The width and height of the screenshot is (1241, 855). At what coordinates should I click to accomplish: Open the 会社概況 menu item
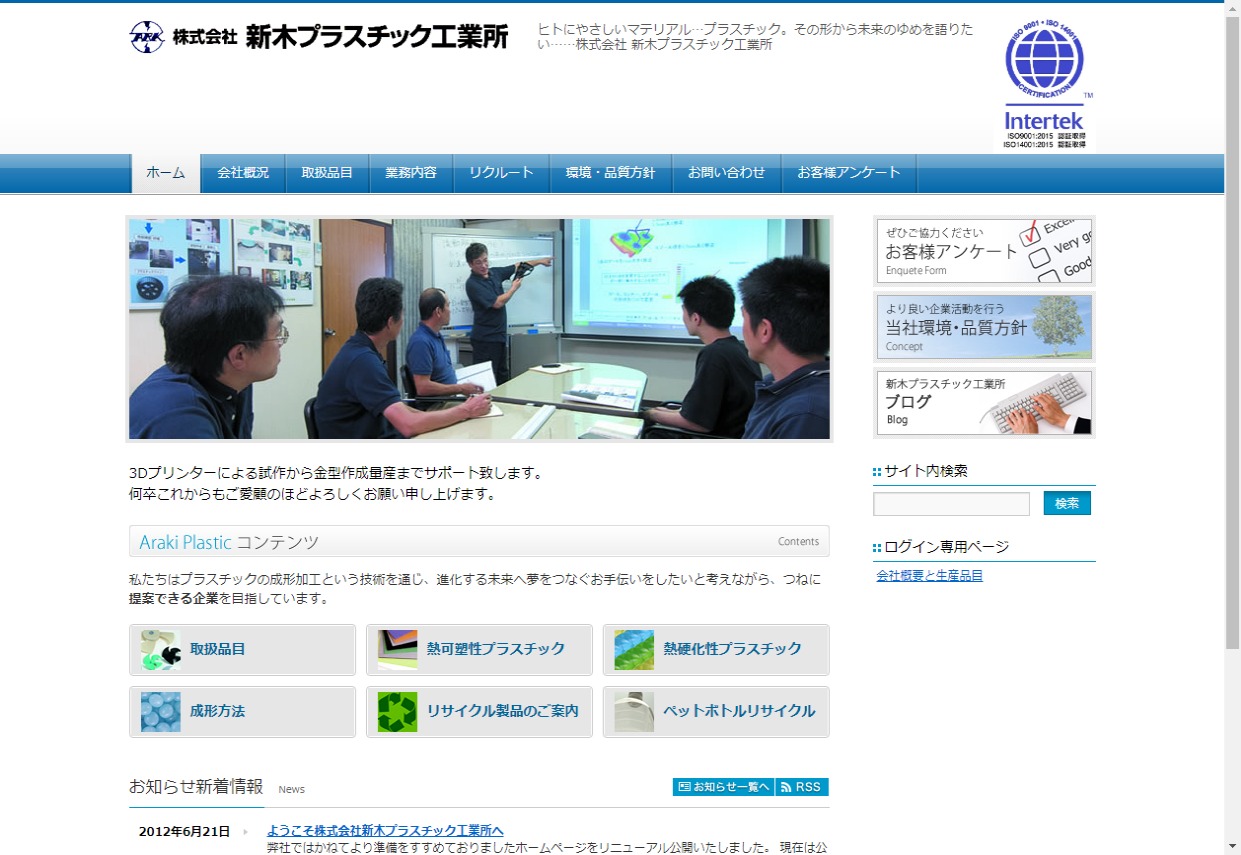243,173
